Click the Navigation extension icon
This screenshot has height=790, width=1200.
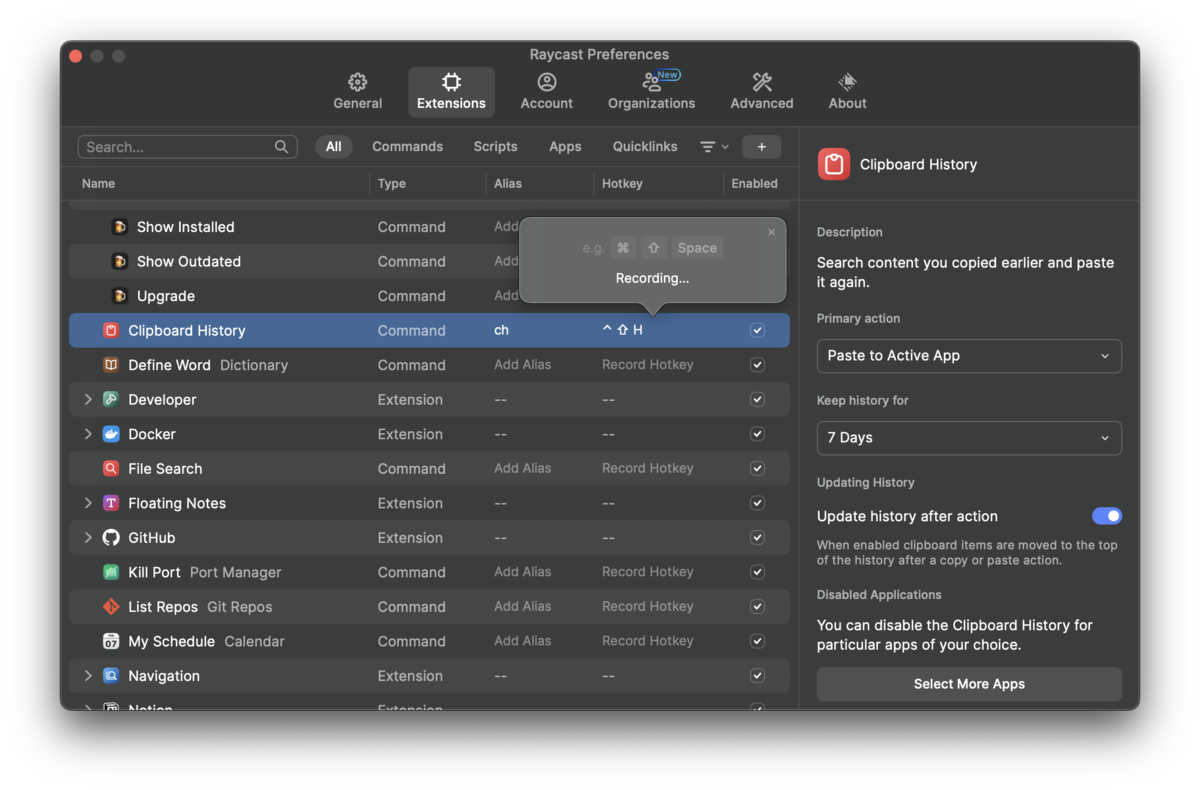point(111,676)
